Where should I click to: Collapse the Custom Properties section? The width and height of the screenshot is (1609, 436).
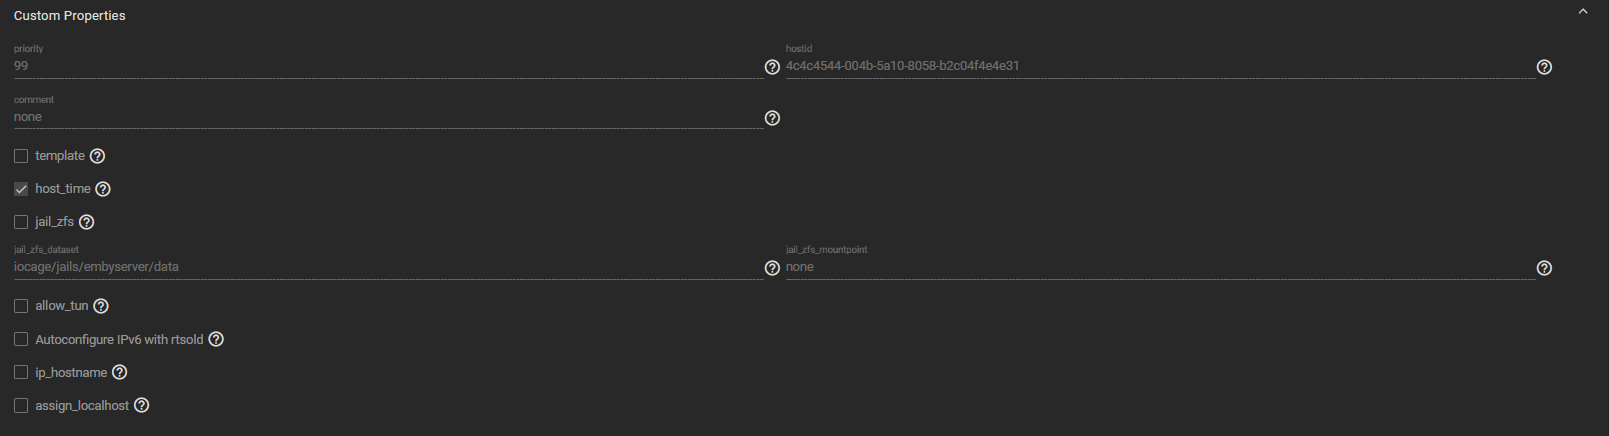tap(1583, 12)
